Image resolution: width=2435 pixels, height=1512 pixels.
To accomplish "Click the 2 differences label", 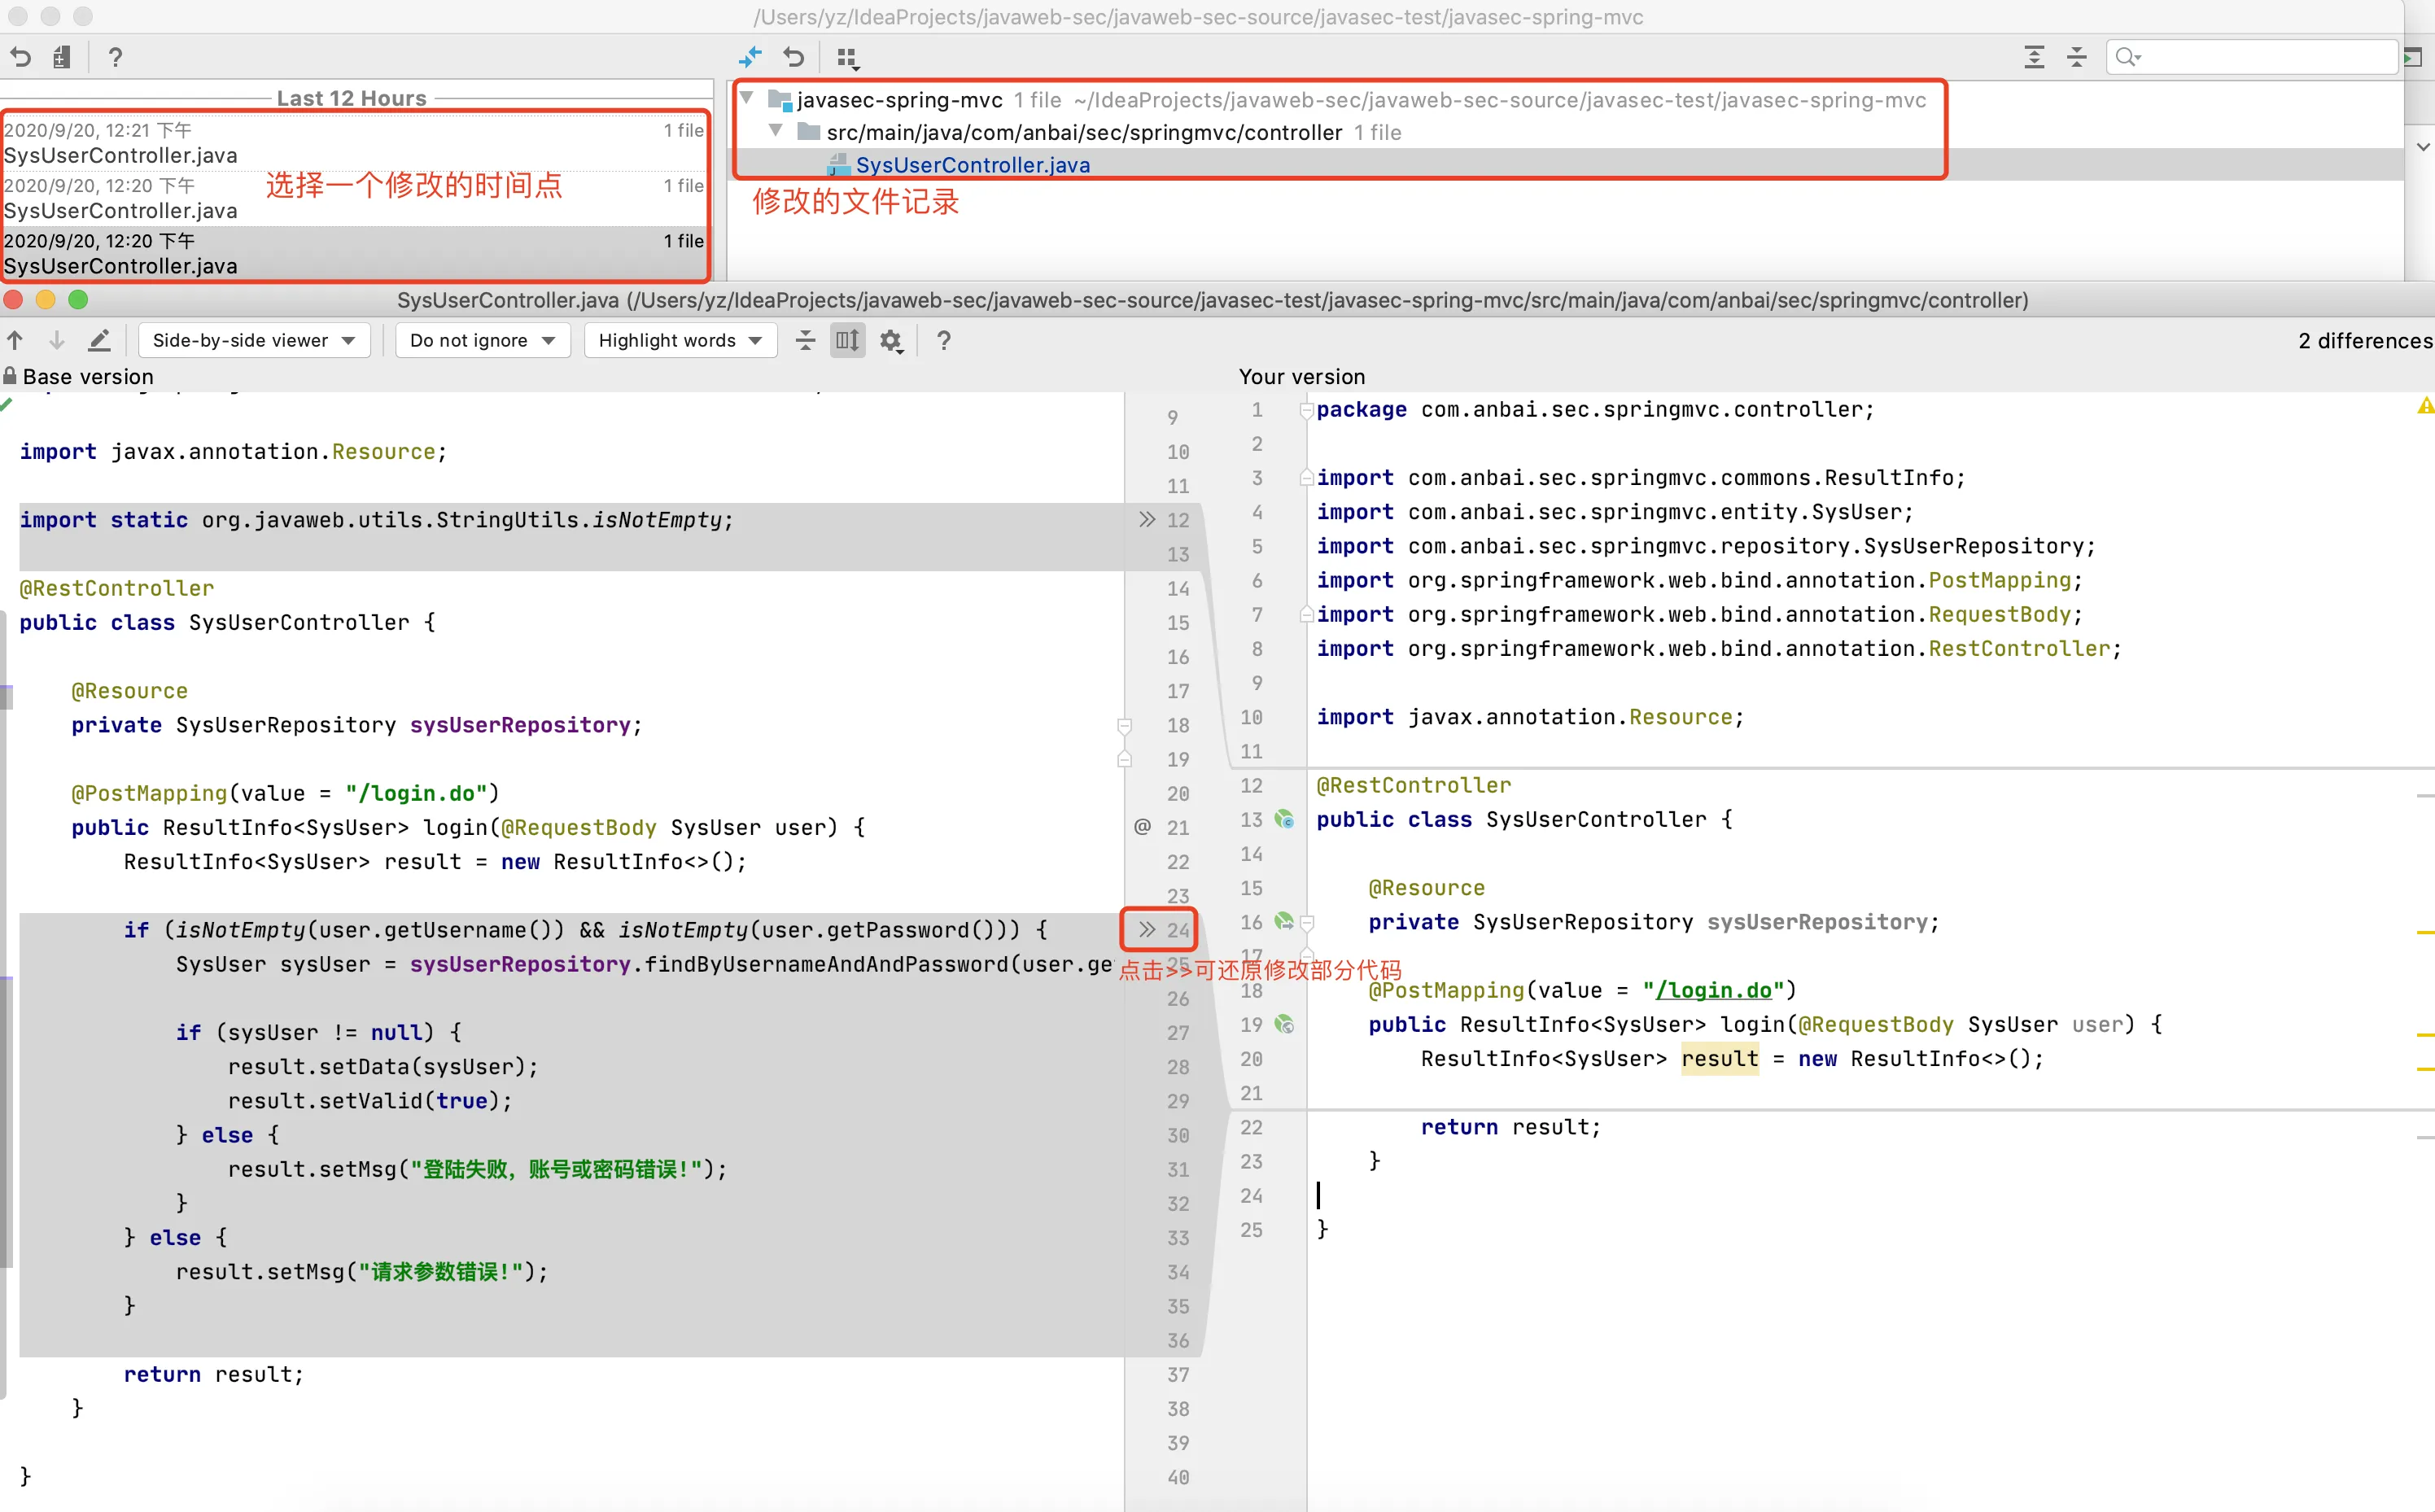I will pyautogui.click(x=2365, y=341).
